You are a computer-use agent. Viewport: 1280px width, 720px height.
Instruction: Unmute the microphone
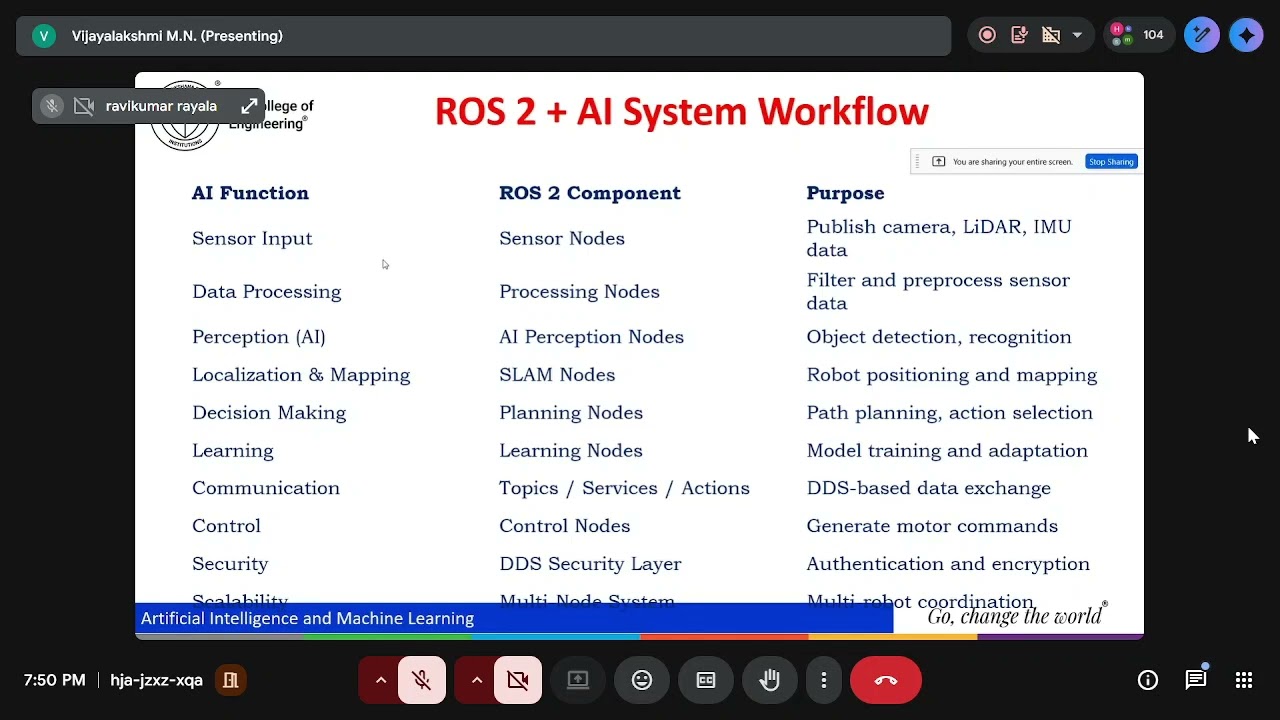[x=422, y=680]
